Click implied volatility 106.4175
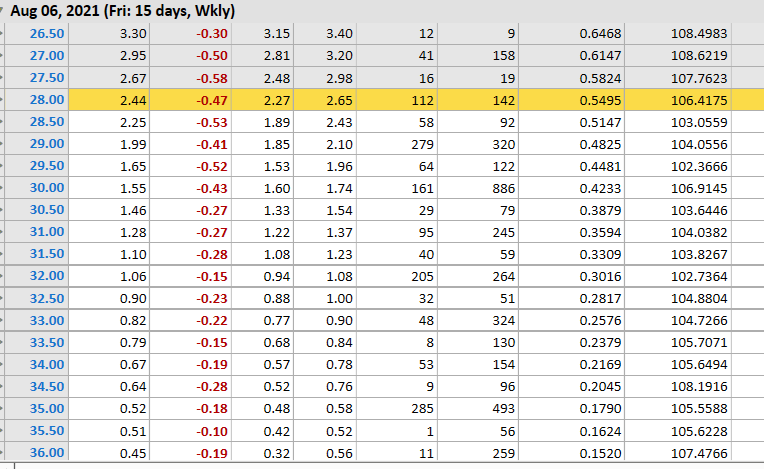 [x=699, y=100]
